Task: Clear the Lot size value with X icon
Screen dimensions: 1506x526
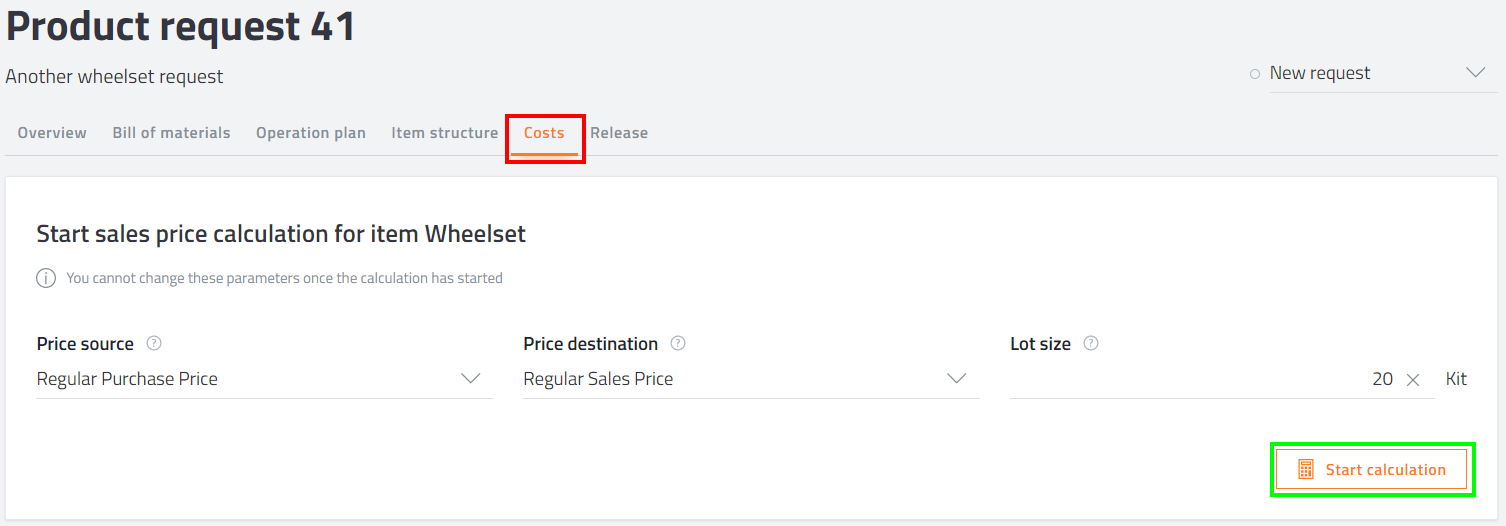Action: [x=1413, y=379]
